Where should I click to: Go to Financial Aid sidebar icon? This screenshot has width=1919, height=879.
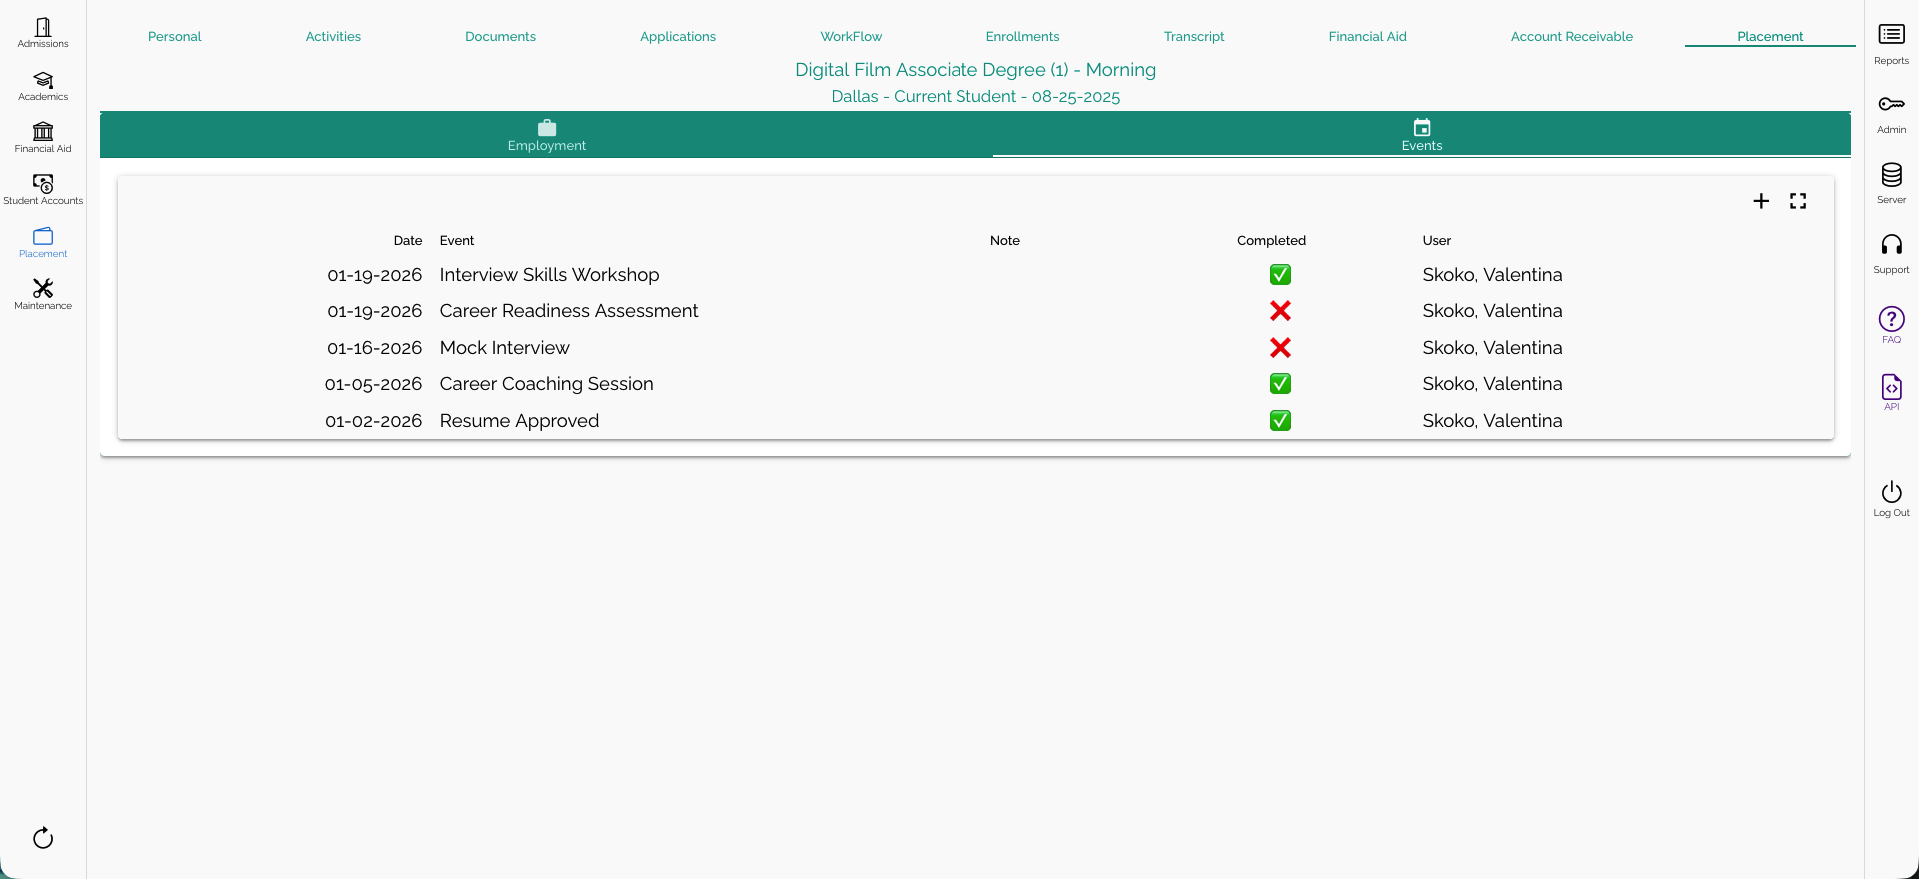[43, 137]
